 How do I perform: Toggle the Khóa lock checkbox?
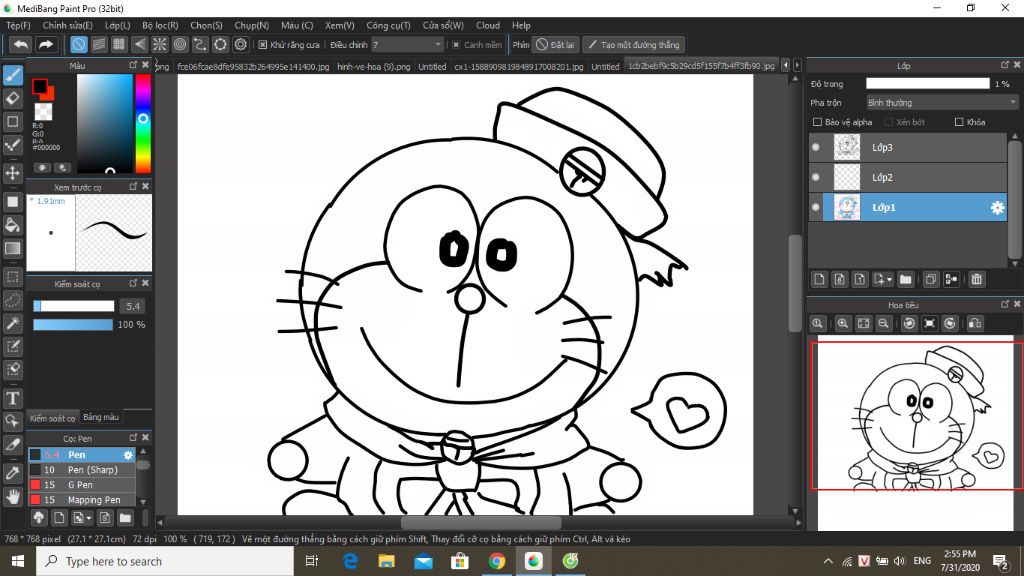[x=959, y=122]
